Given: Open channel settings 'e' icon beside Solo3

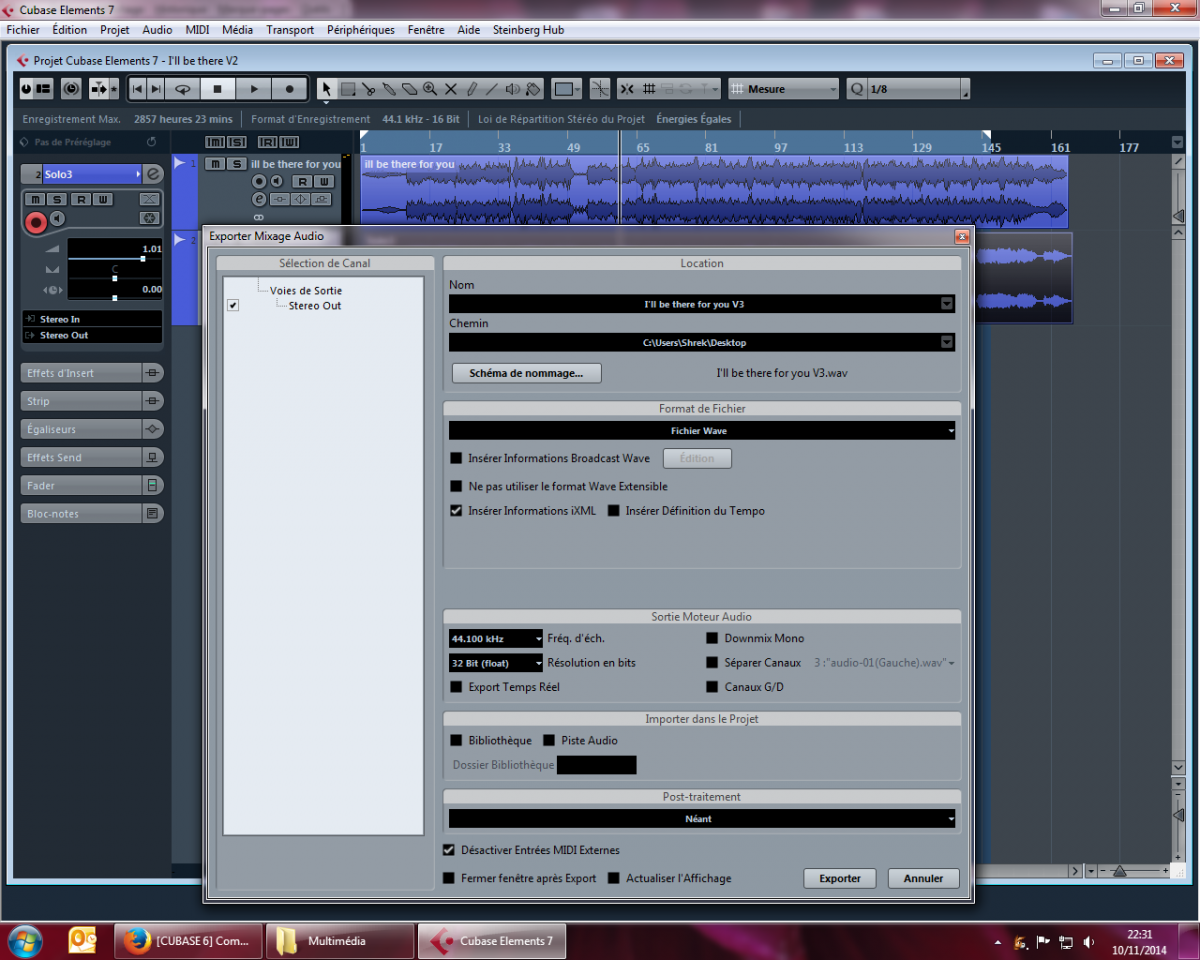Looking at the screenshot, I should 153,174.
